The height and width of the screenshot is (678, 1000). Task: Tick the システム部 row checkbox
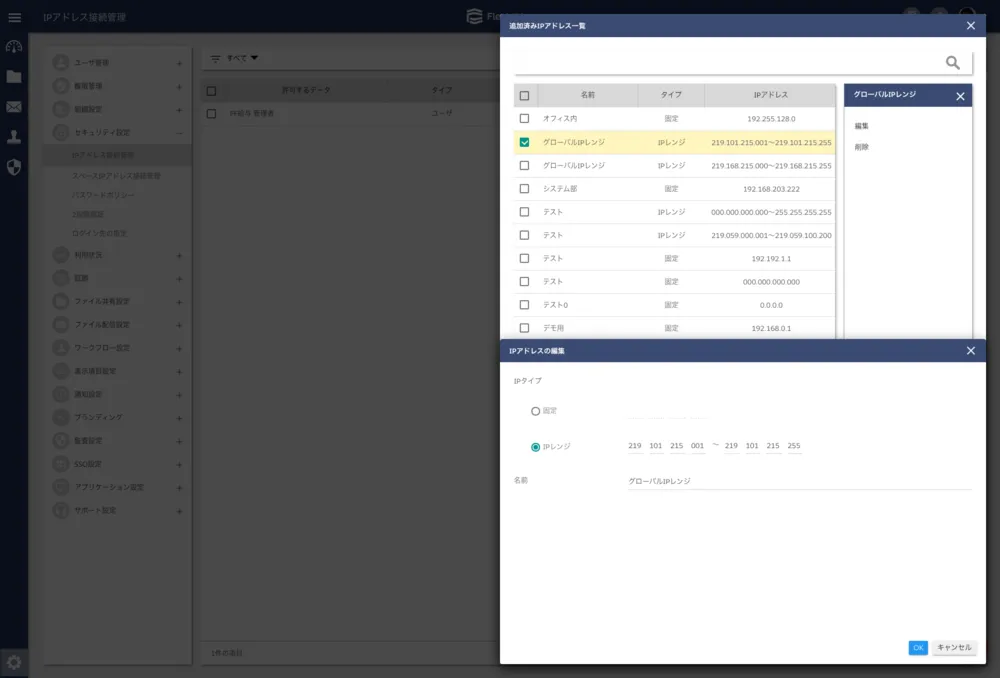tap(524, 188)
